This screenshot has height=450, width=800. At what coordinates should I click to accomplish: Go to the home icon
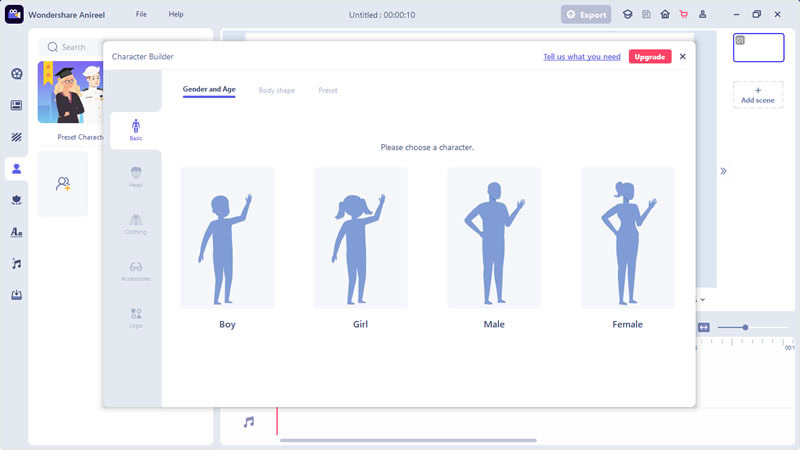click(x=665, y=14)
